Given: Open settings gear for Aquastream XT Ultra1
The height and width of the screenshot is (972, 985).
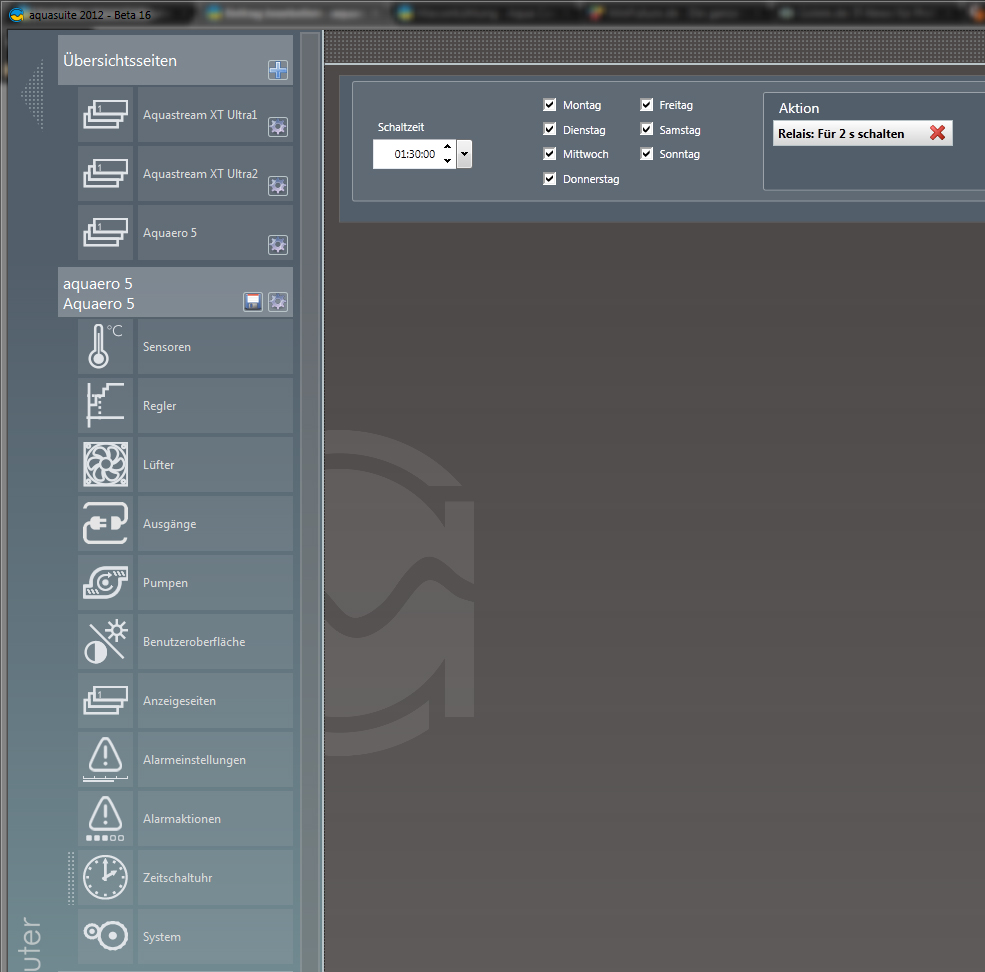Looking at the screenshot, I should pos(278,127).
